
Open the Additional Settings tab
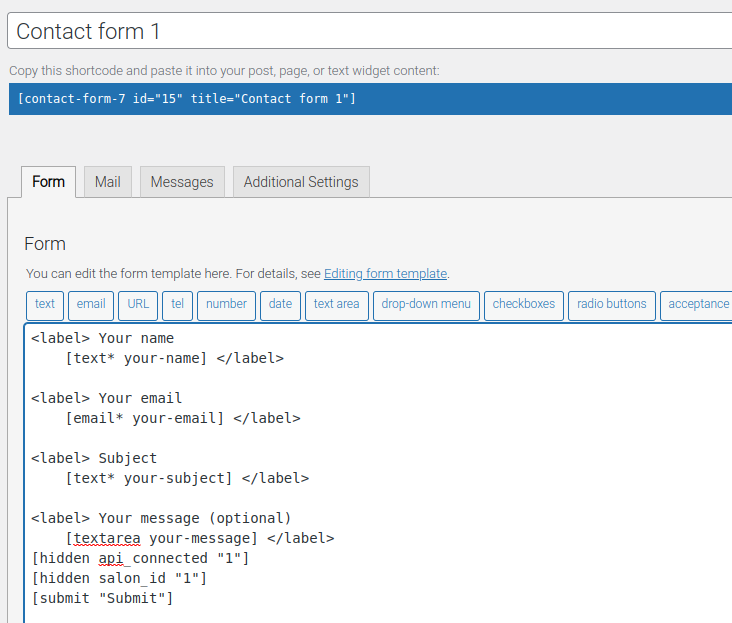[x=301, y=182]
